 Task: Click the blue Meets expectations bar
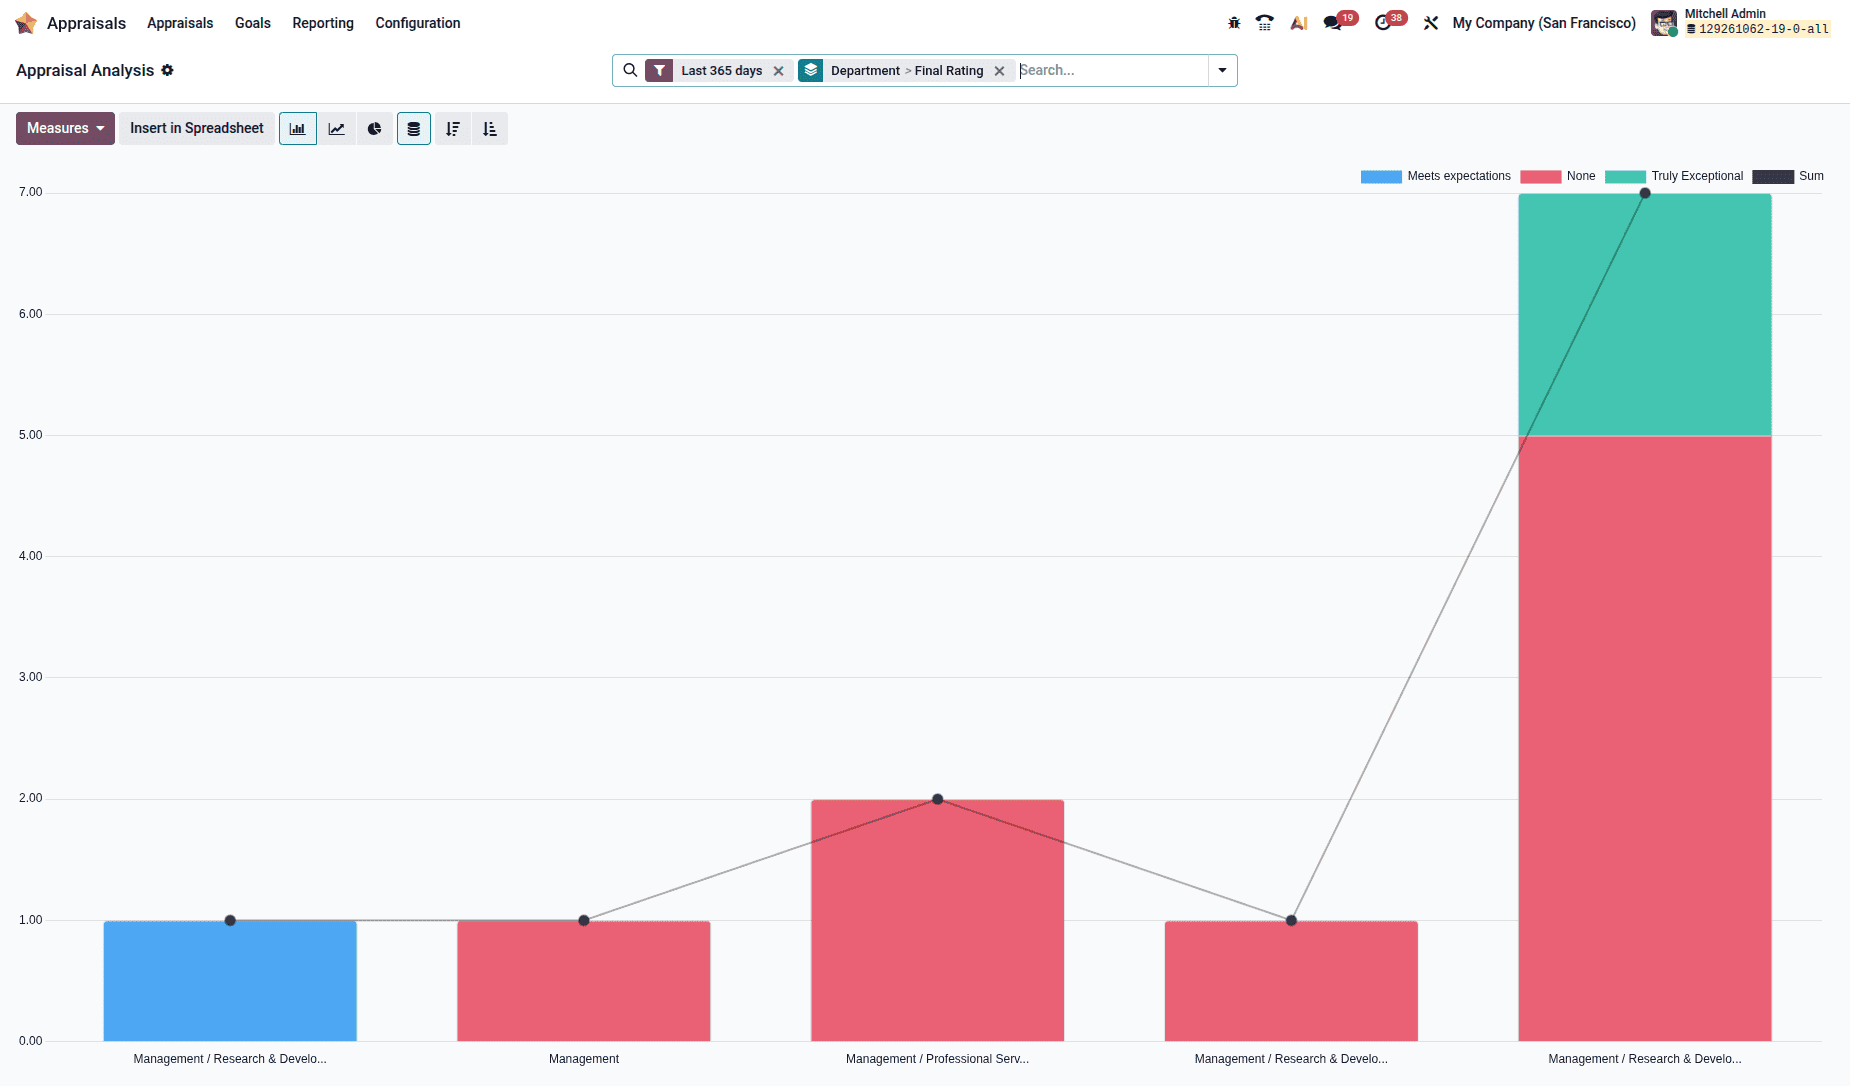tap(230, 981)
